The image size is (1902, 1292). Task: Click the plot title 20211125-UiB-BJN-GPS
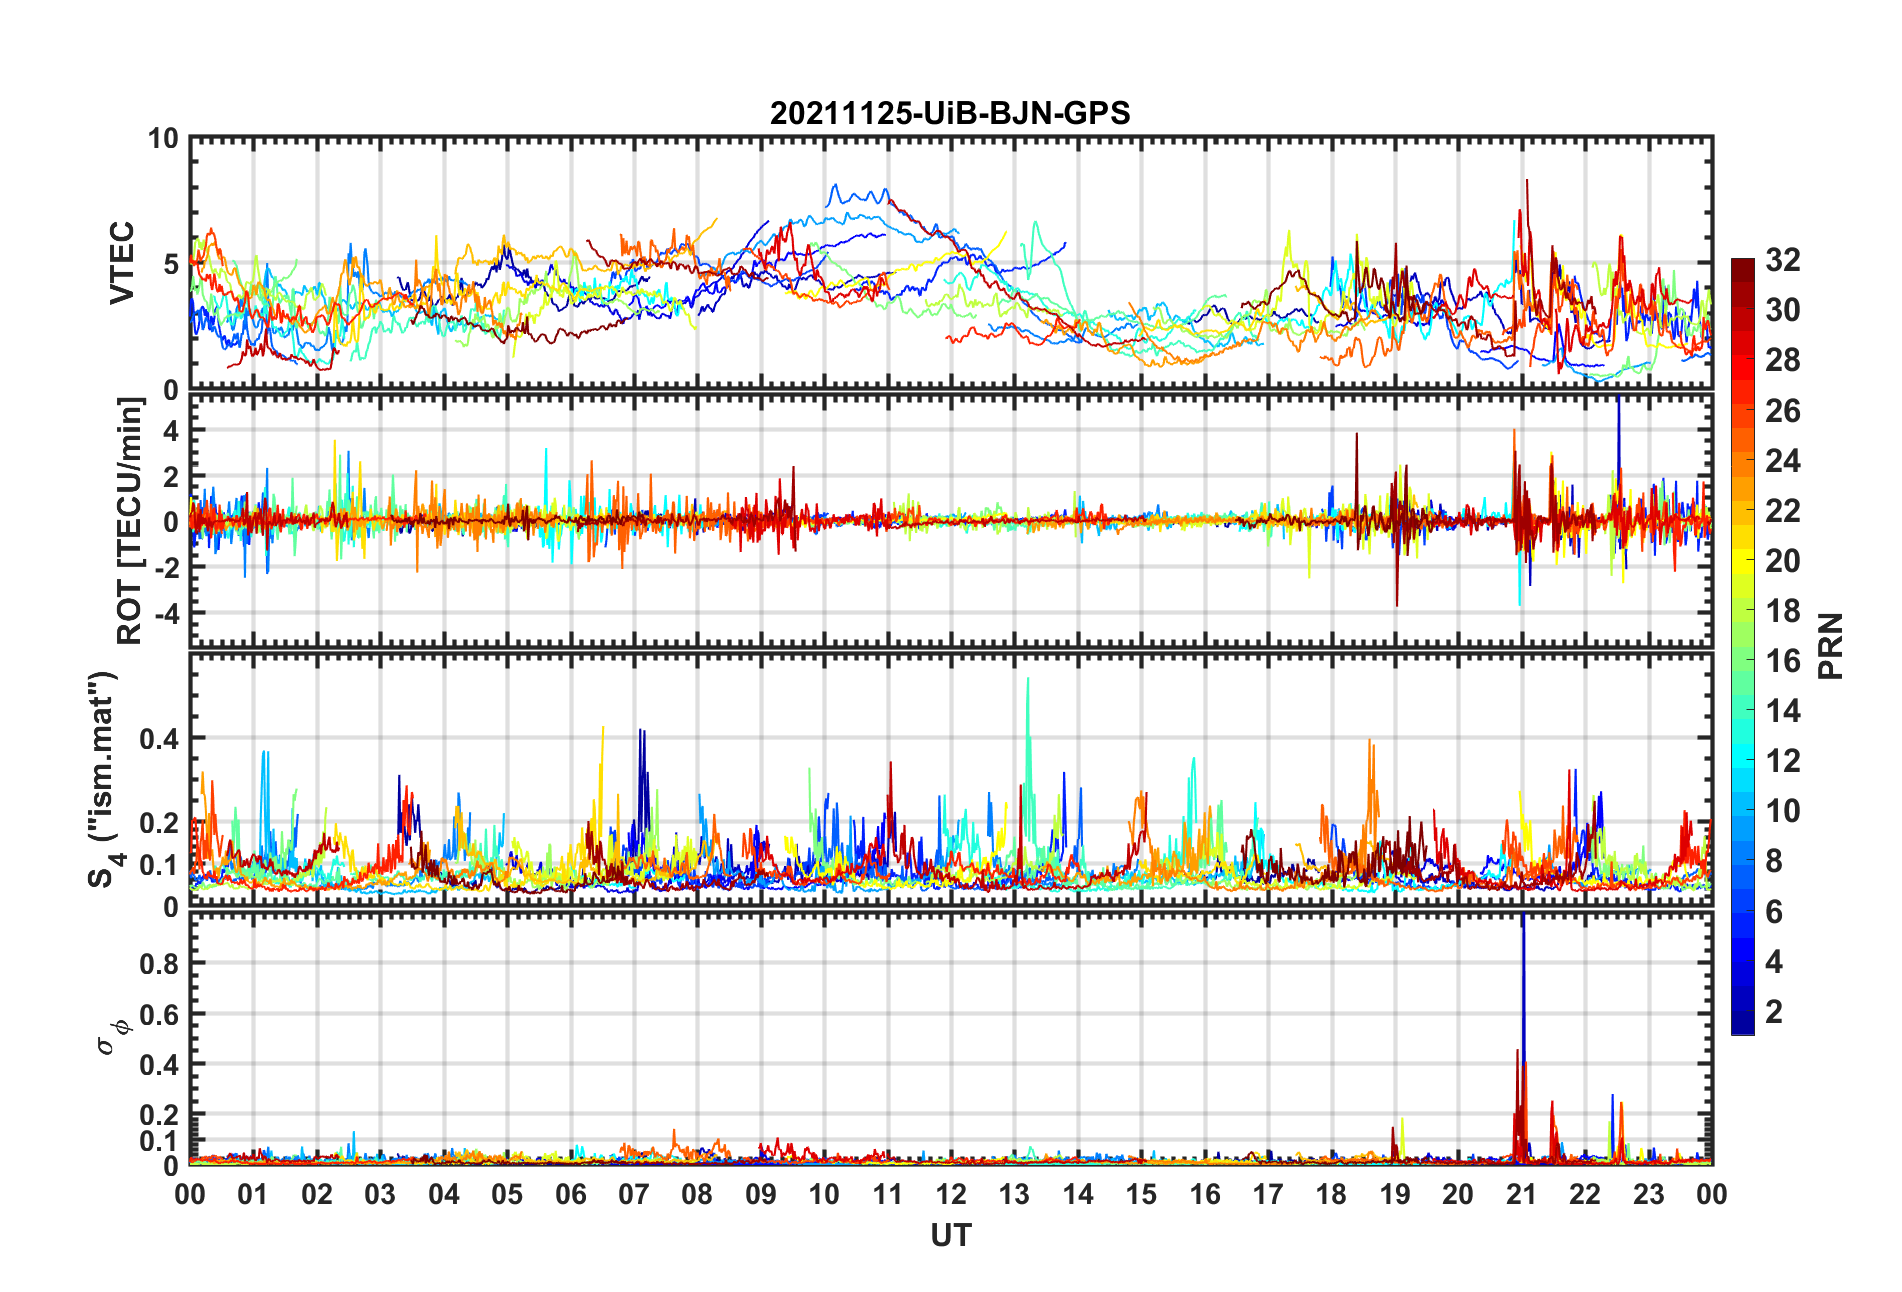[x=950, y=113]
